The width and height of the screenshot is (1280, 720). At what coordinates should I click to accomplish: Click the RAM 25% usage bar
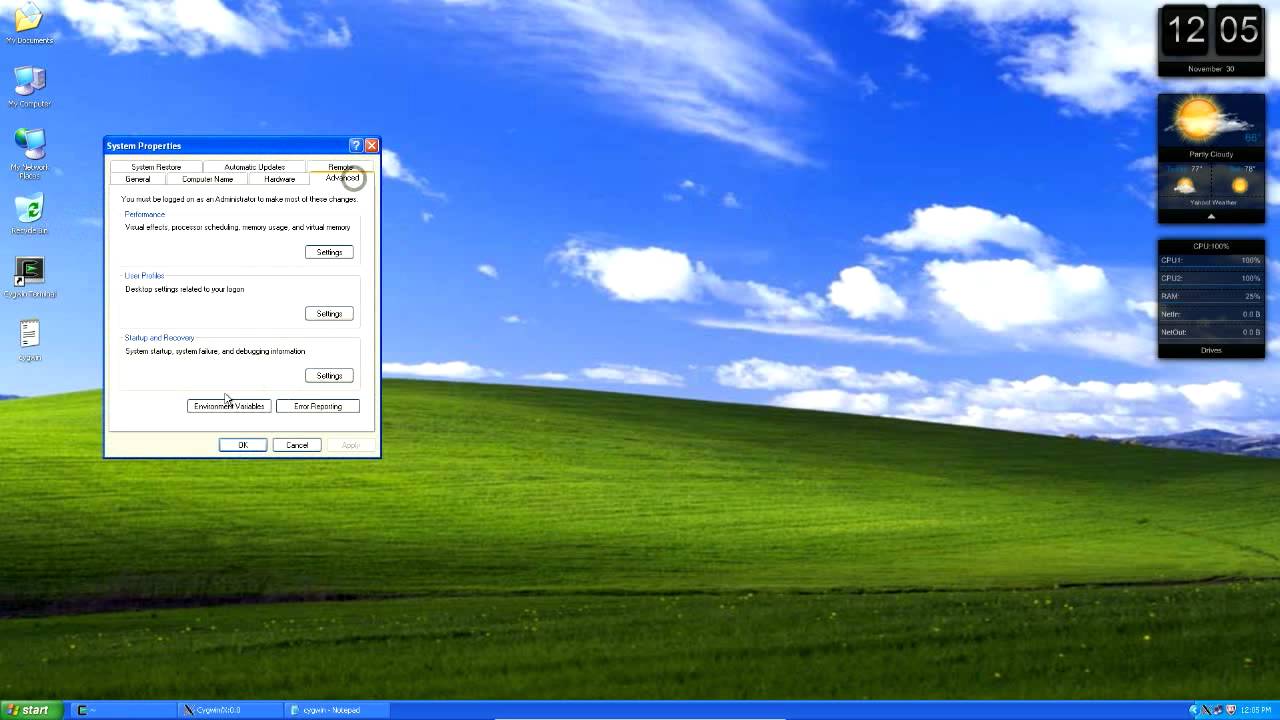pos(1211,296)
